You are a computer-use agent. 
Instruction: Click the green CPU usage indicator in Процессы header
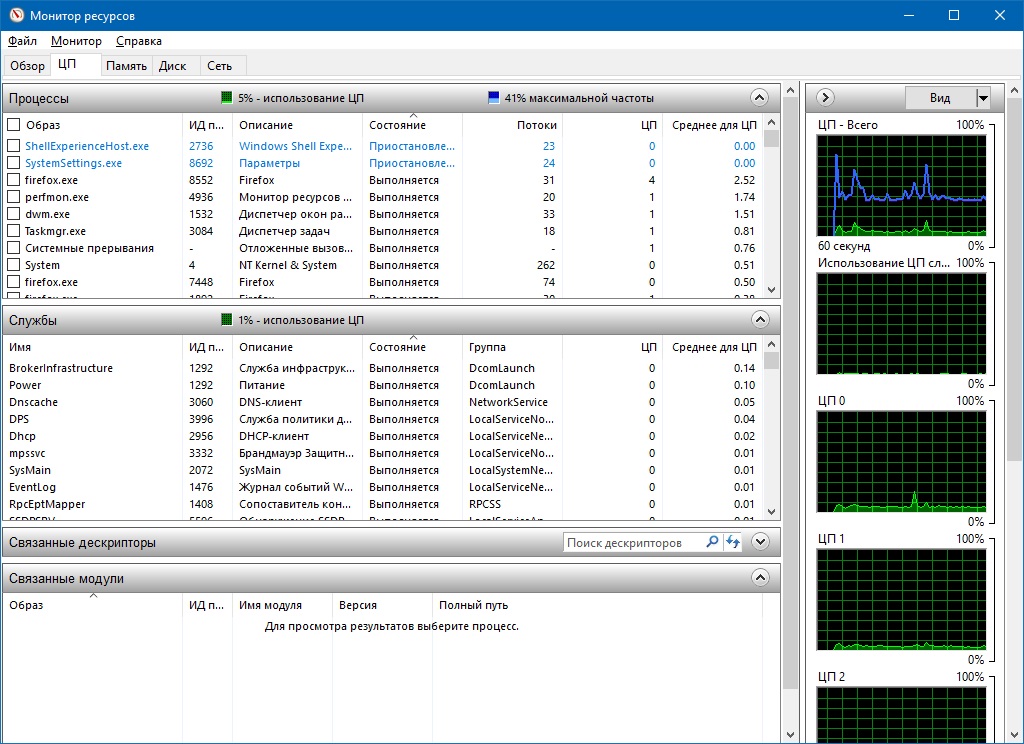(227, 98)
